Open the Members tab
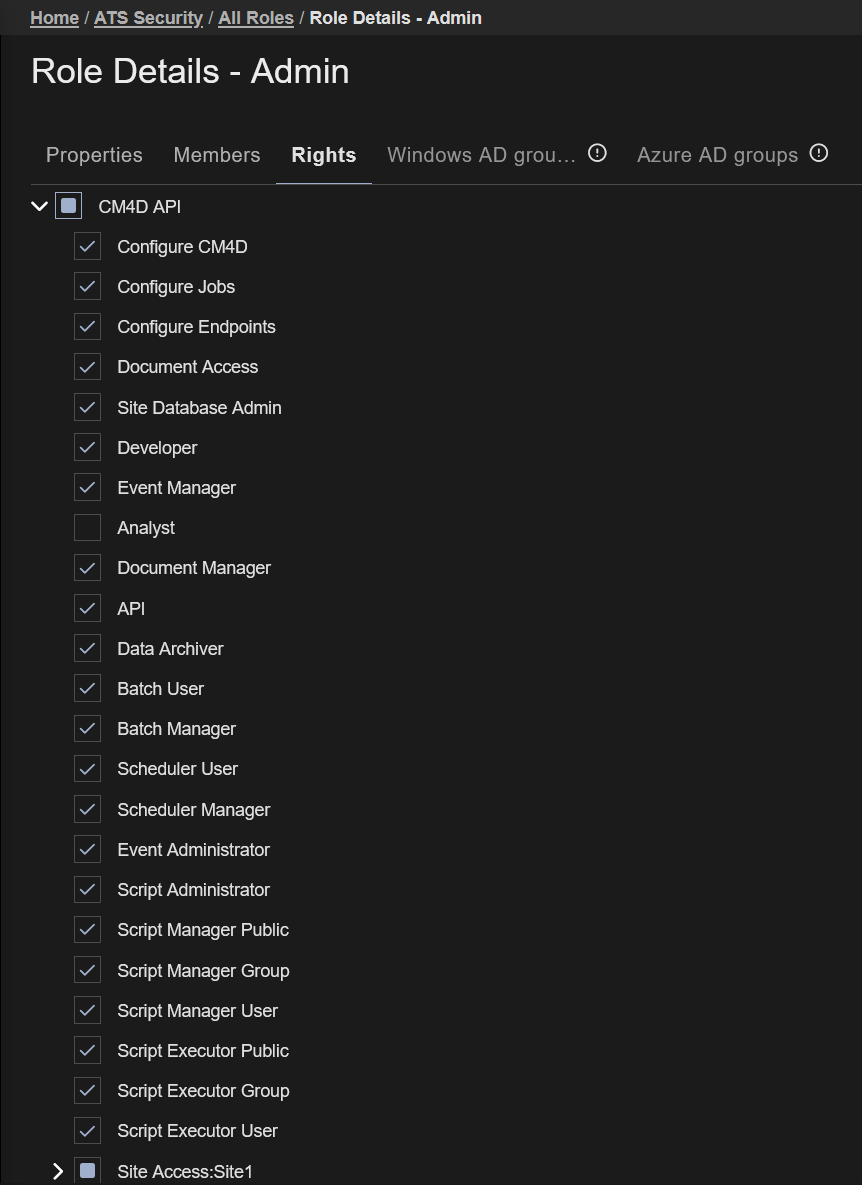 [217, 155]
